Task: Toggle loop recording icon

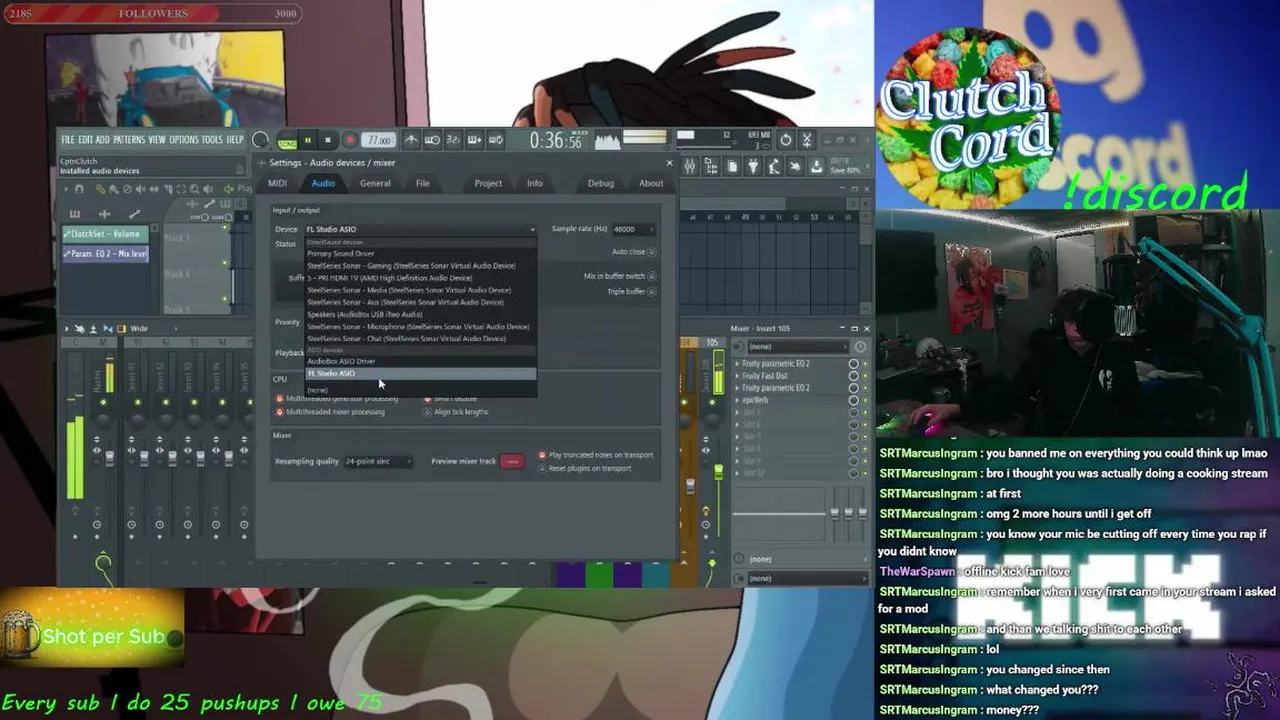Action: pos(496,140)
